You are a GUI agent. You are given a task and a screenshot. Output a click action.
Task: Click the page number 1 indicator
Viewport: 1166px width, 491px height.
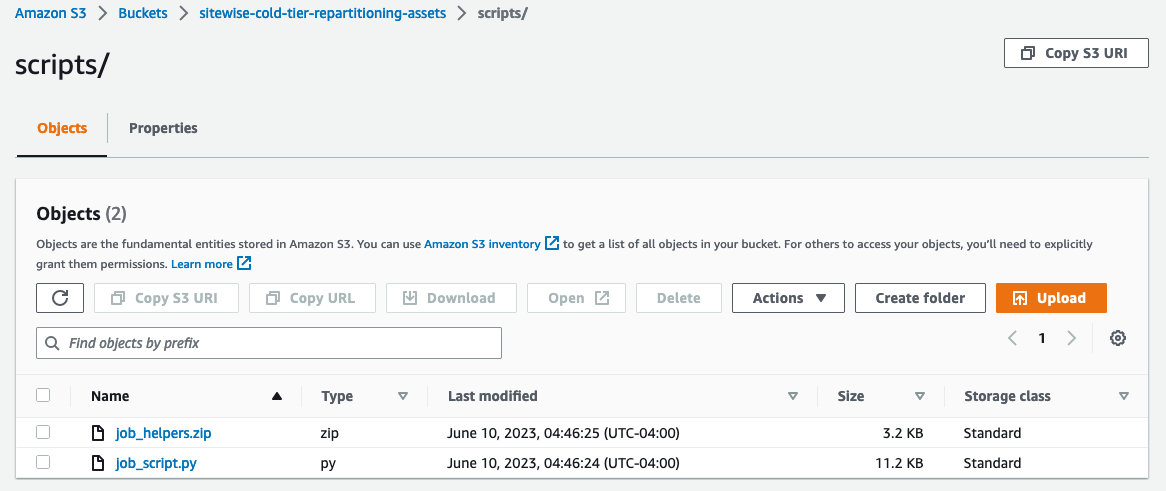pos(1042,338)
